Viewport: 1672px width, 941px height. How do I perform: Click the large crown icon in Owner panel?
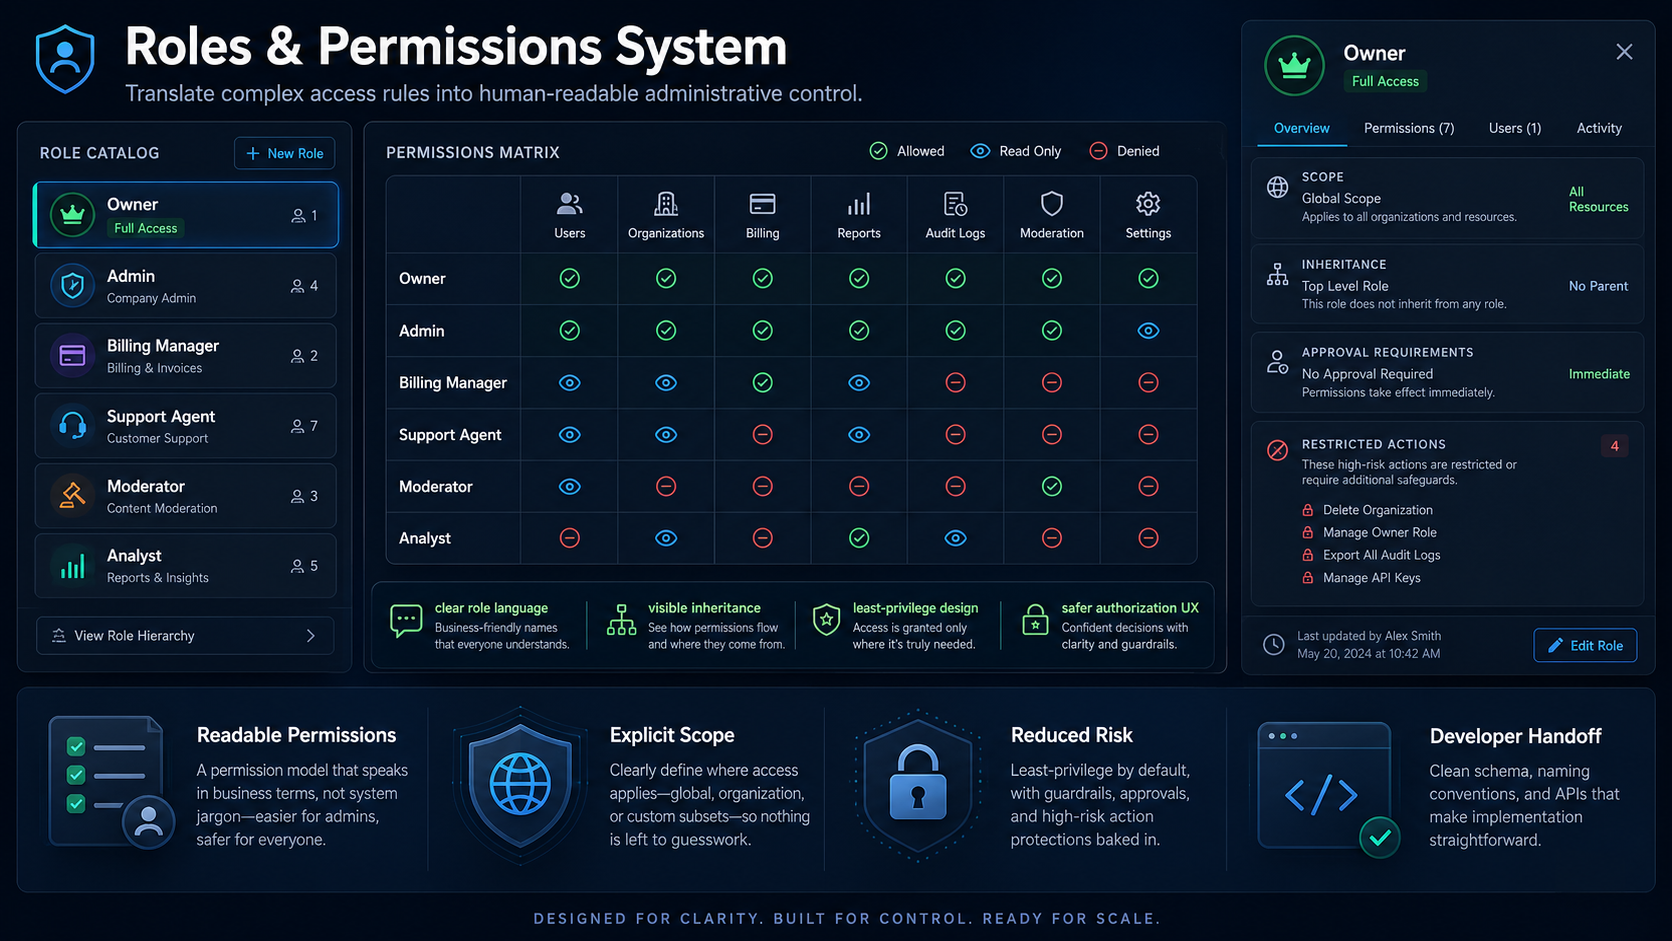[x=1295, y=66]
